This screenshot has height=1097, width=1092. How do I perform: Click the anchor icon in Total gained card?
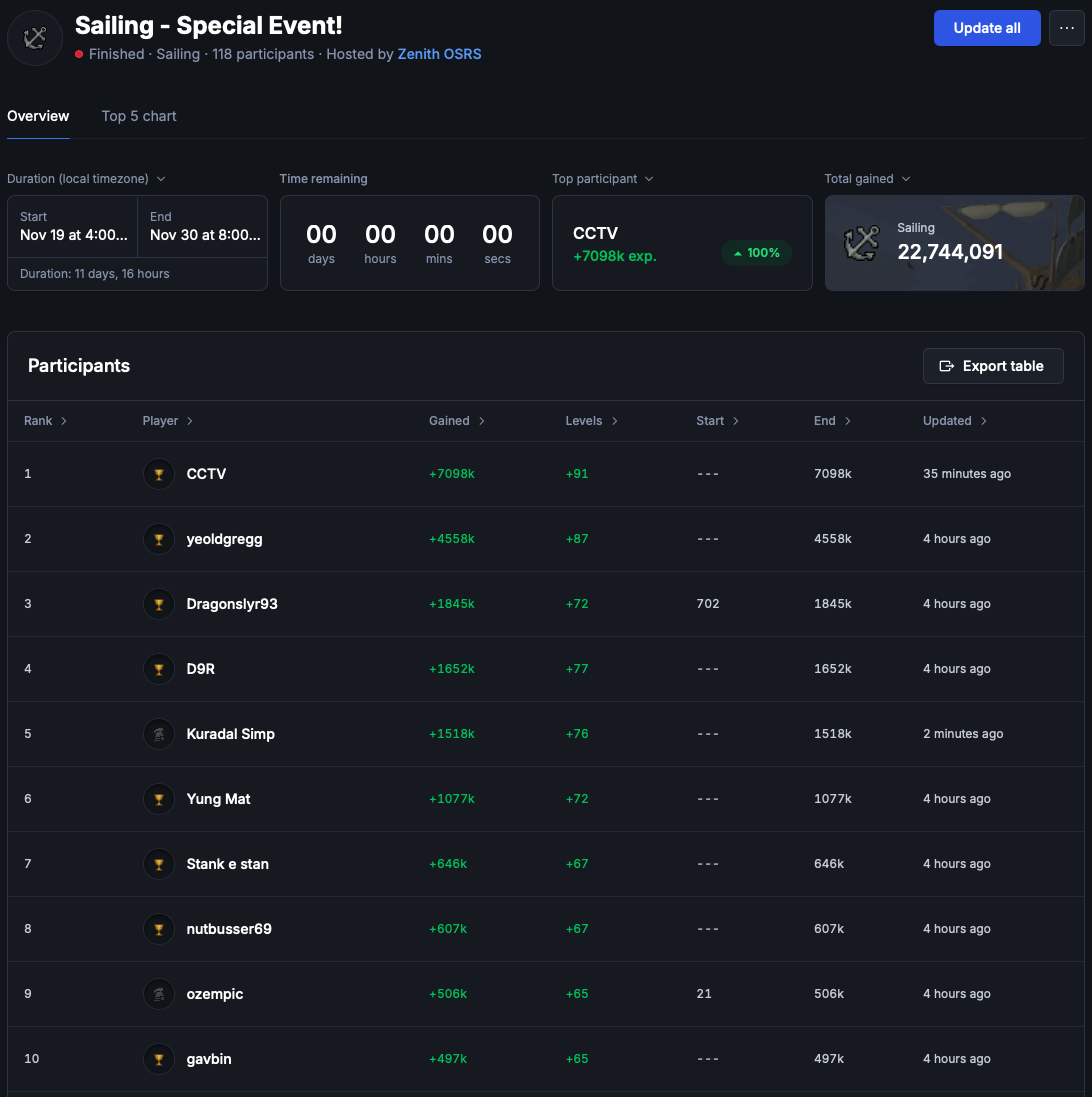(860, 243)
